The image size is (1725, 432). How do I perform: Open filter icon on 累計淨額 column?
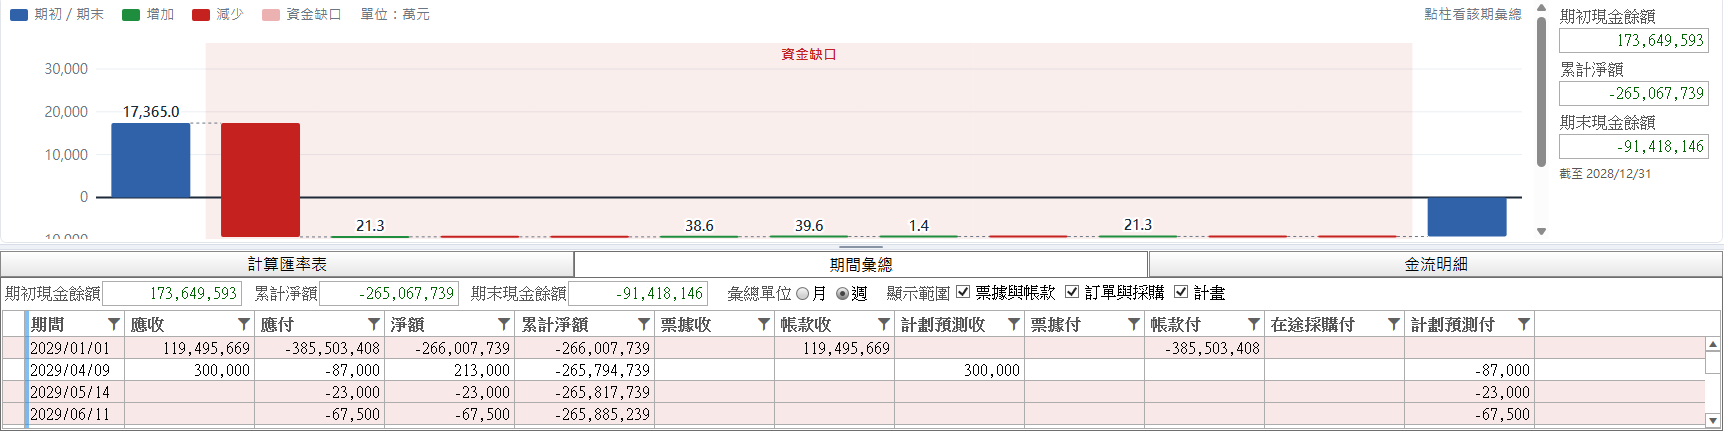[644, 324]
